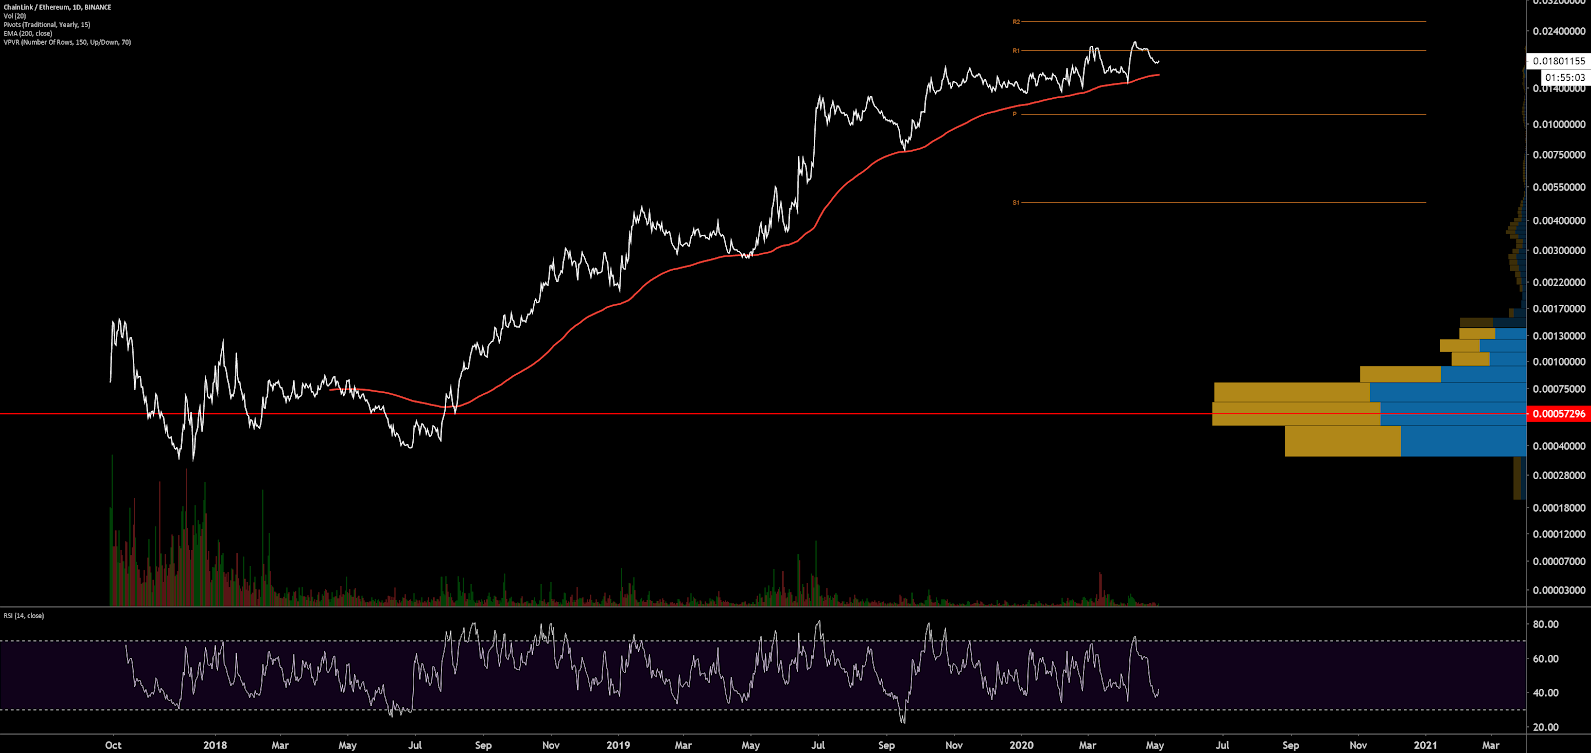The height and width of the screenshot is (753, 1591).
Task: Select the Pivots (Traditional, Yearly, 15) legend
Action: click(47, 25)
